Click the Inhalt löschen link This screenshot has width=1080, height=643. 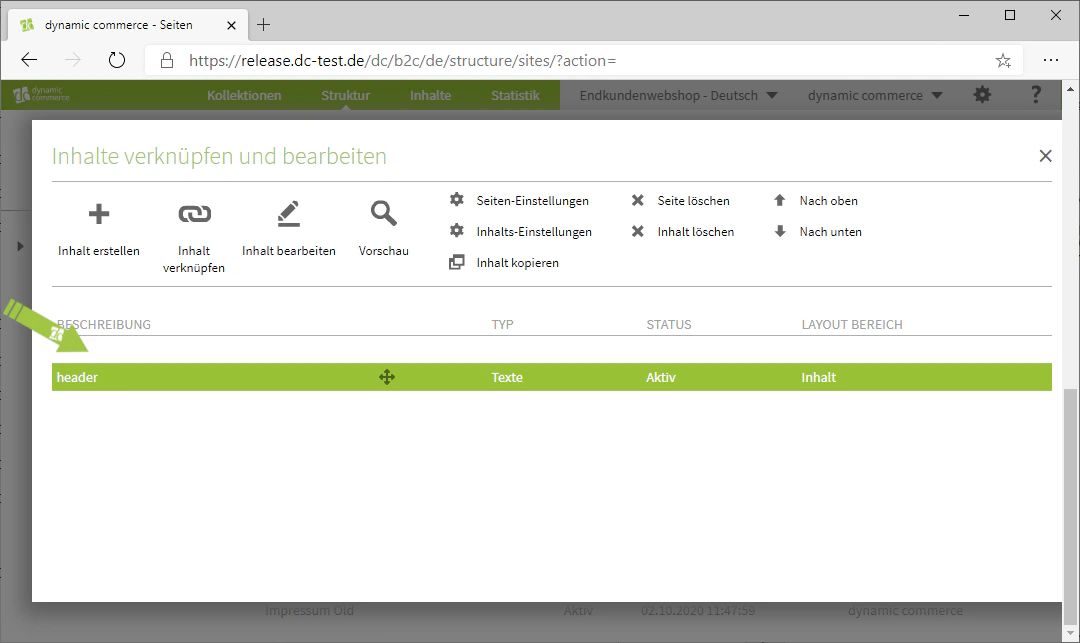tap(696, 232)
